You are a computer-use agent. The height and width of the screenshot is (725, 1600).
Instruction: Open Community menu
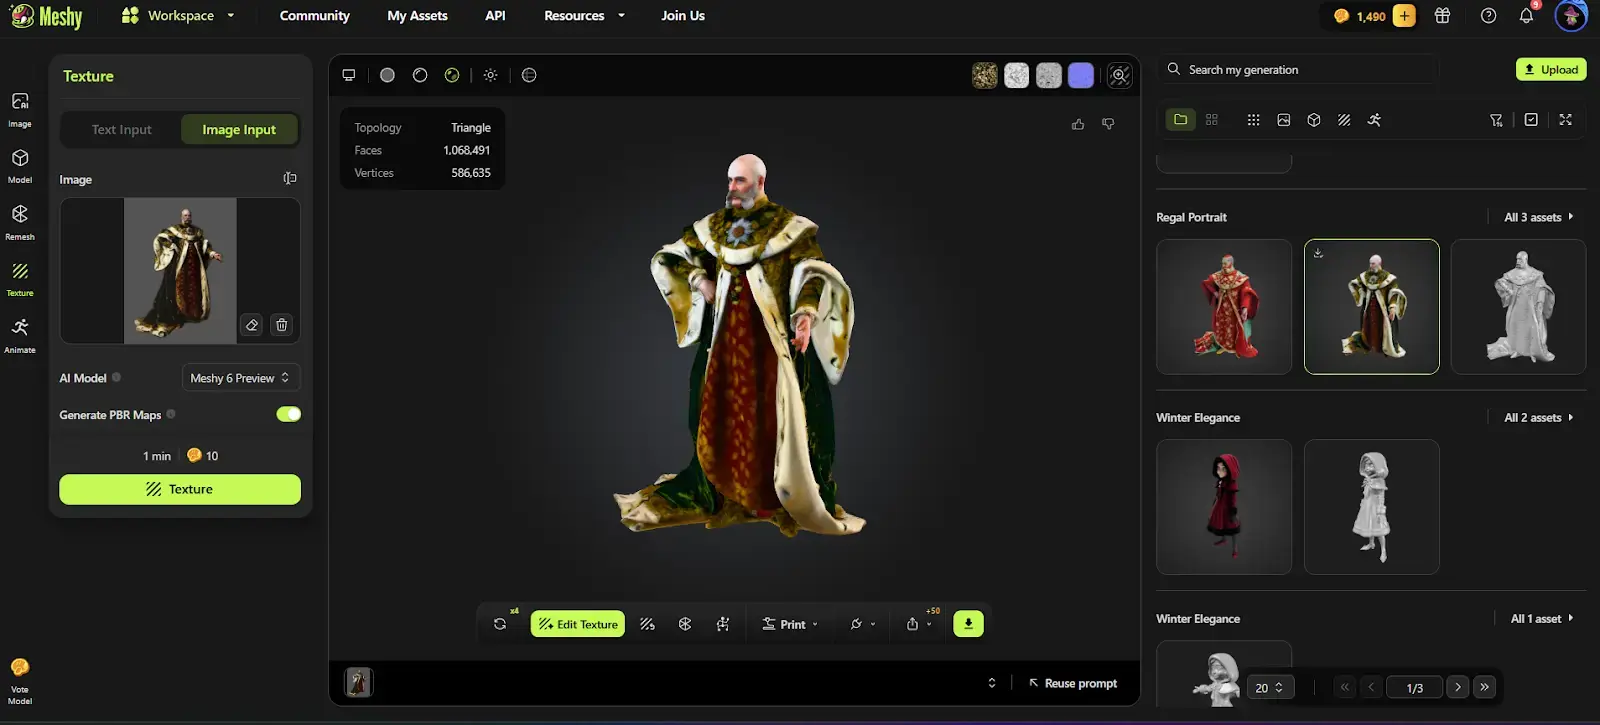click(314, 15)
